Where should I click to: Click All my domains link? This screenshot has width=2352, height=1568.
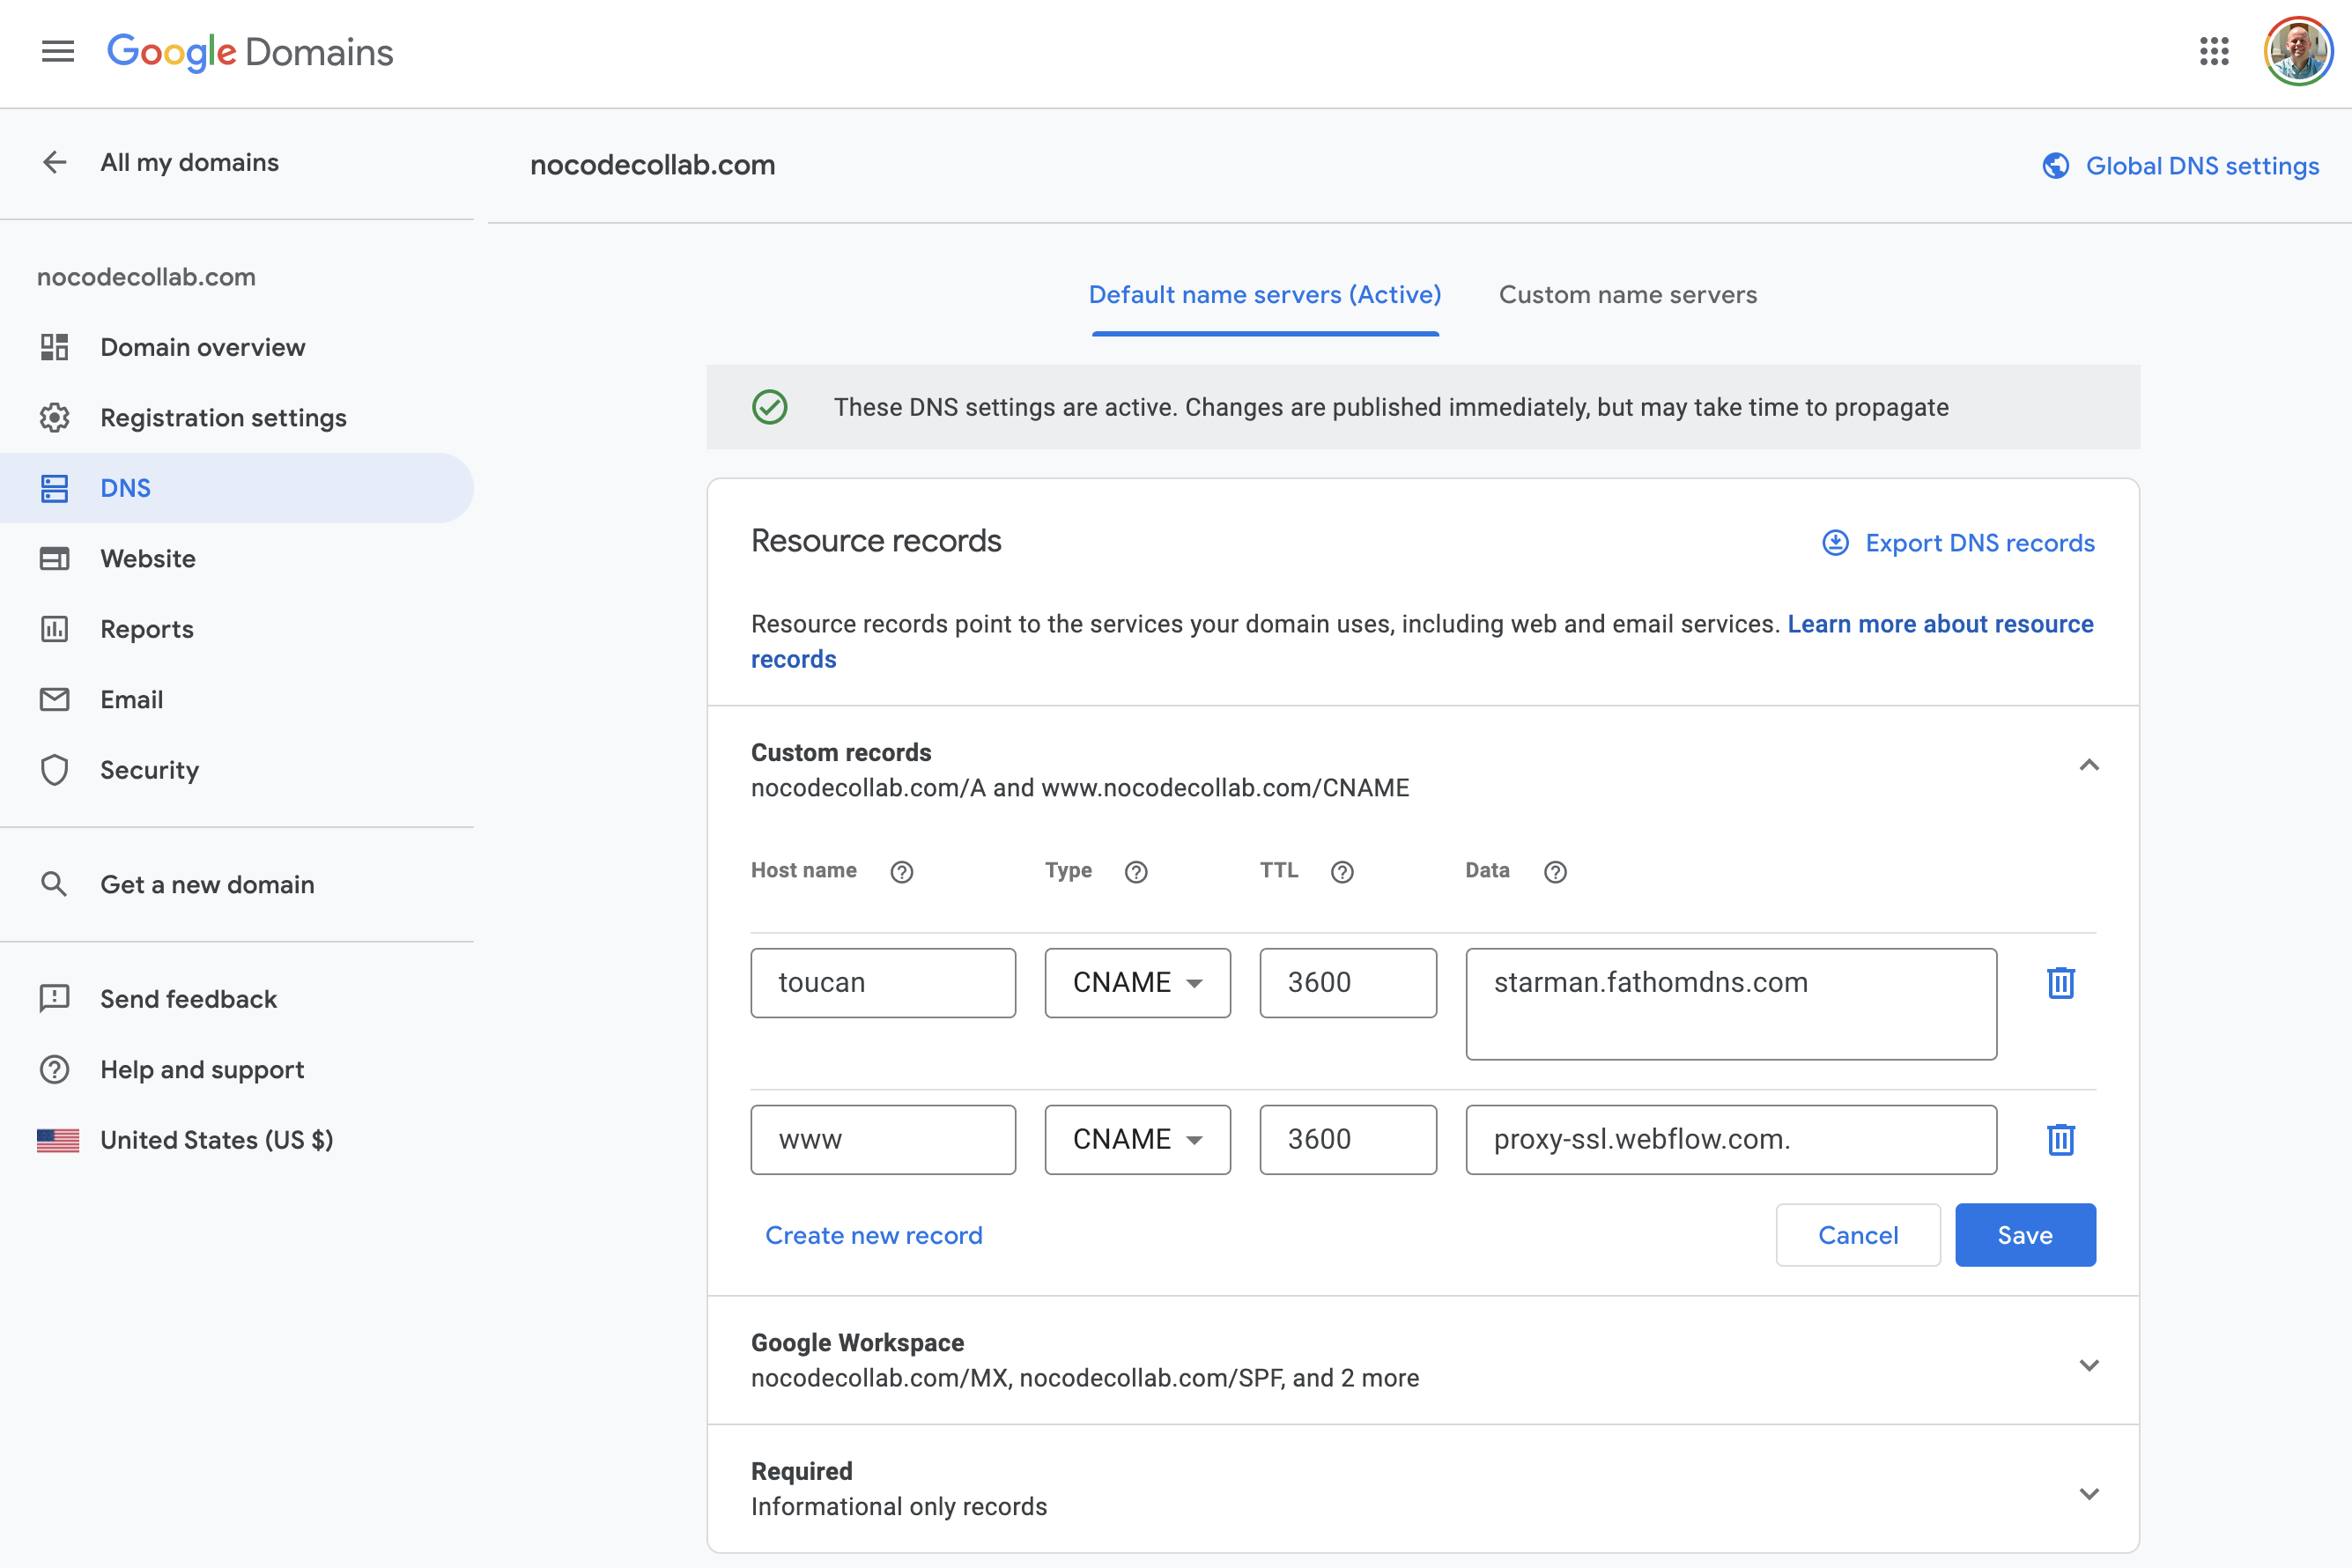(189, 162)
